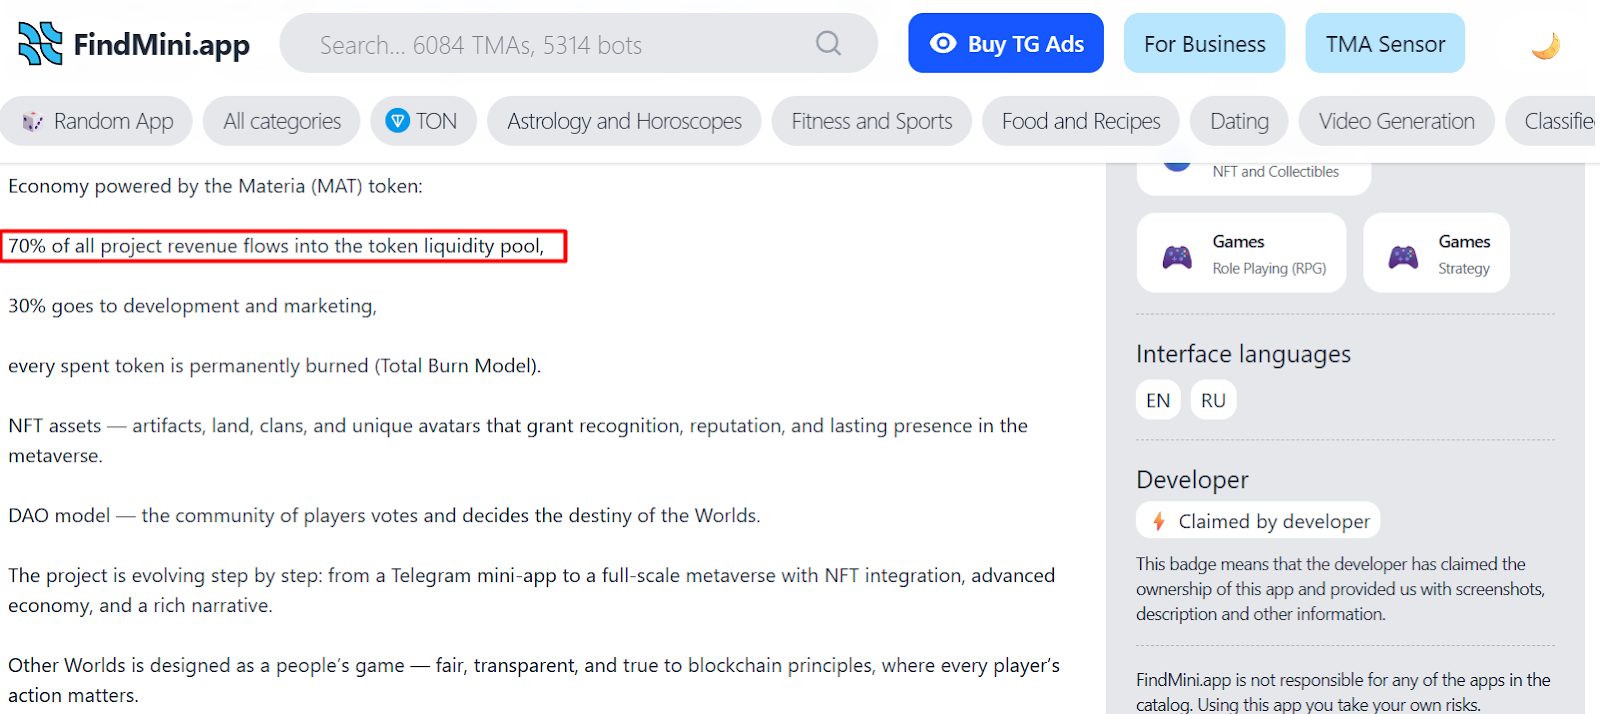Select Fitness and Sports category

pos(871,122)
